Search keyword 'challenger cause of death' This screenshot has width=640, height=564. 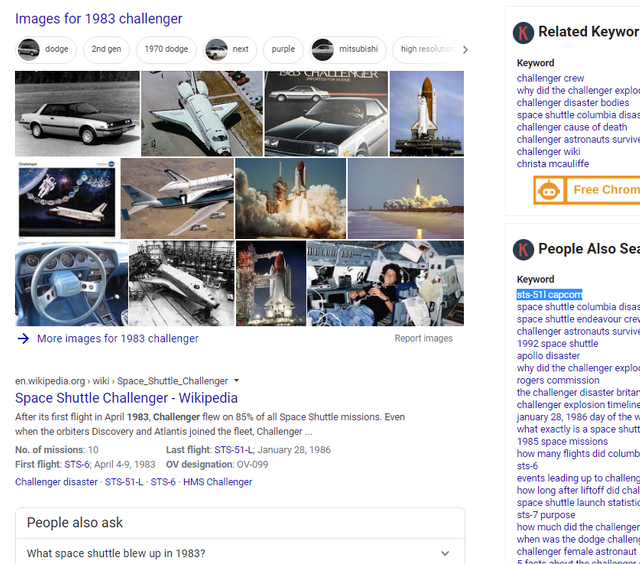(x=572, y=127)
